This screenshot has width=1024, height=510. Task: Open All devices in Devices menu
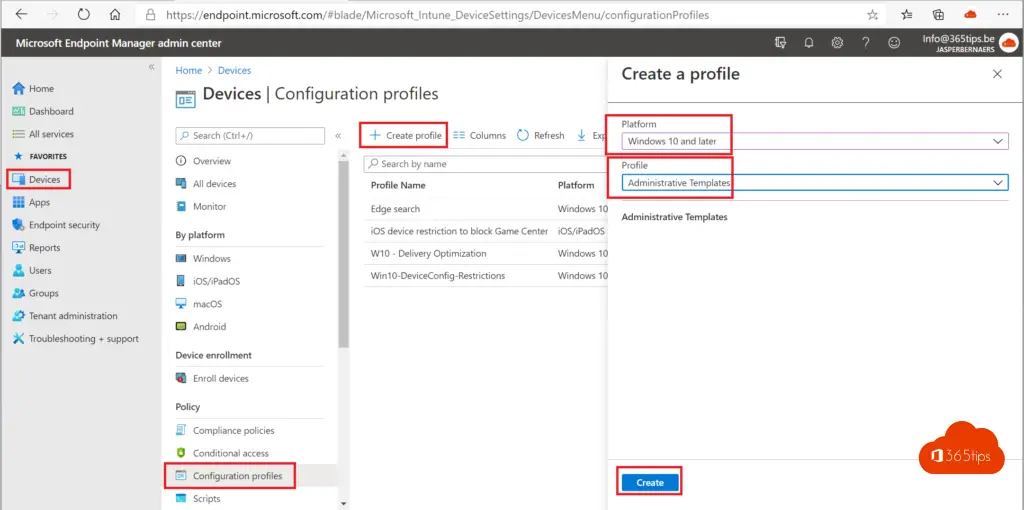(214, 183)
